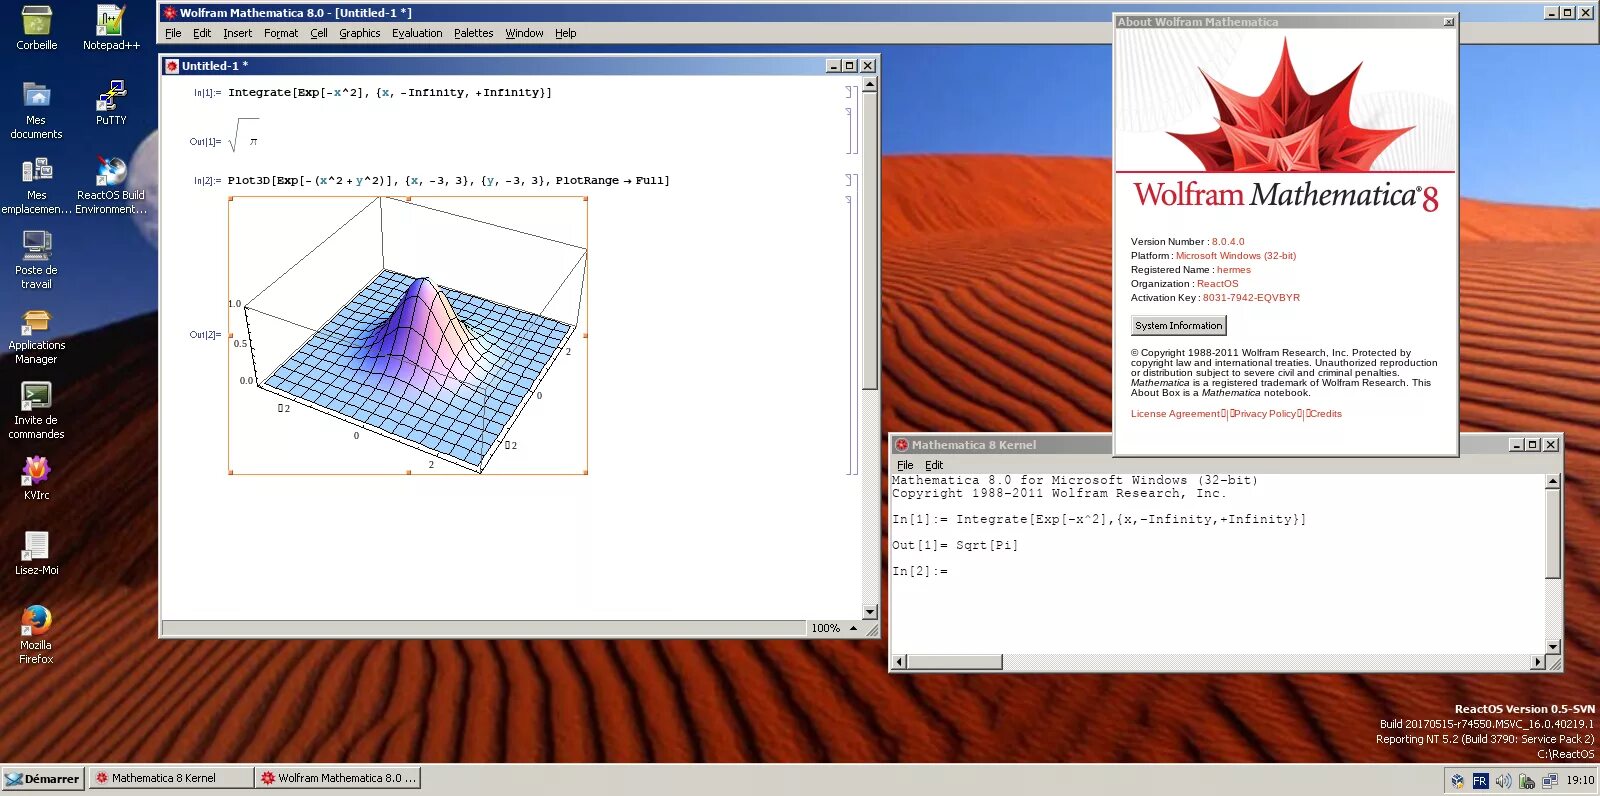Open the Palettes menu
1600x796 pixels.
[x=473, y=33]
